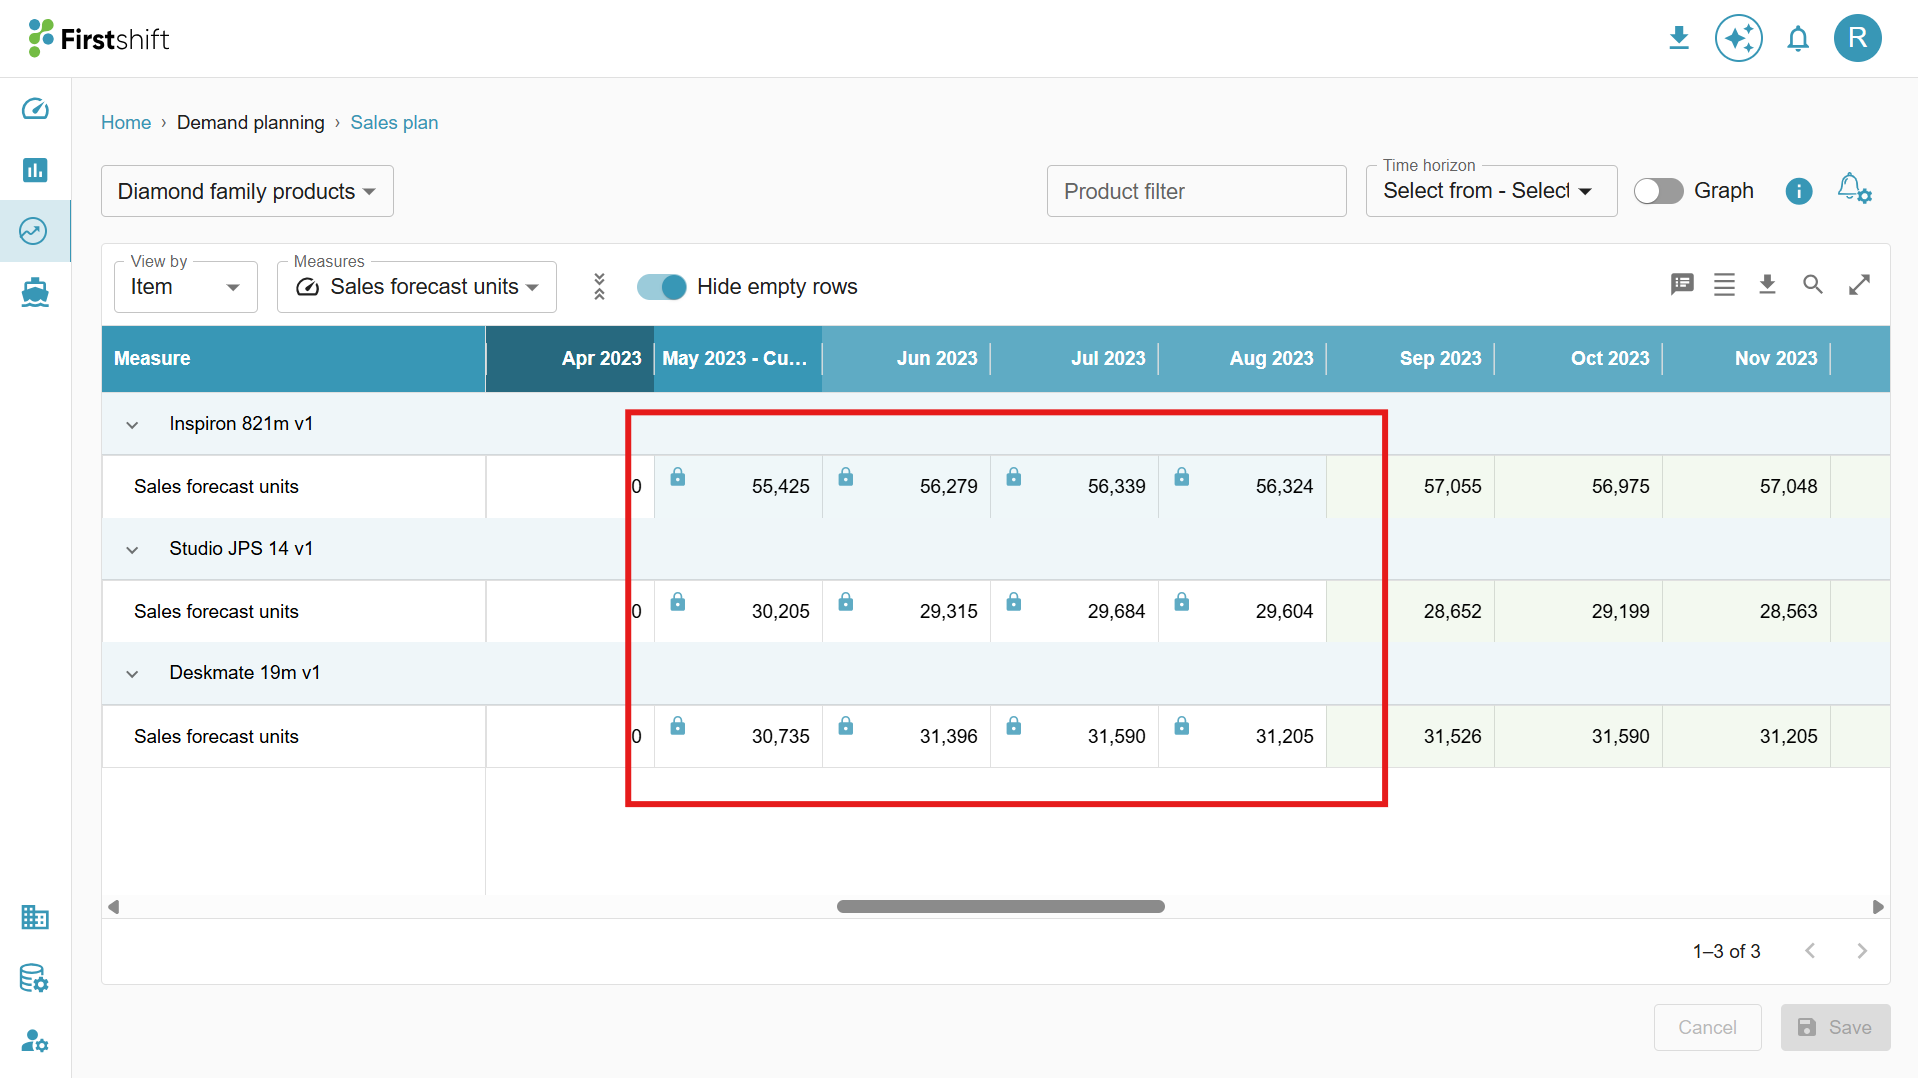Viewport: 1918px width, 1078px height.
Task: Select the Sep 2023 column header
Action: tap(1410, 358)
